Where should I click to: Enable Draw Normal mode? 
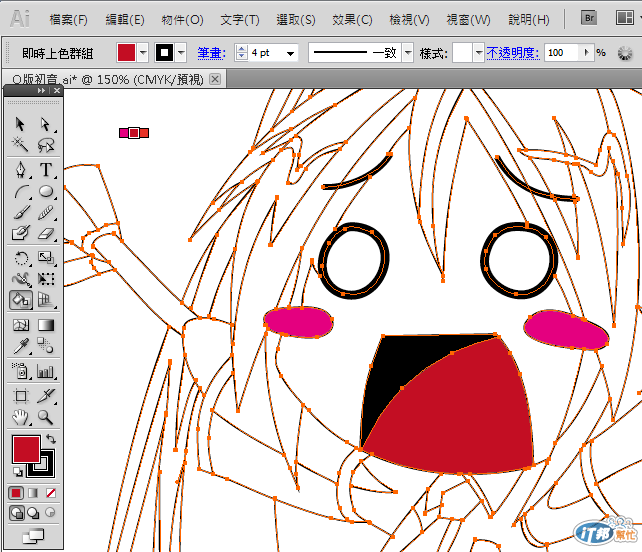coord(16,513)
